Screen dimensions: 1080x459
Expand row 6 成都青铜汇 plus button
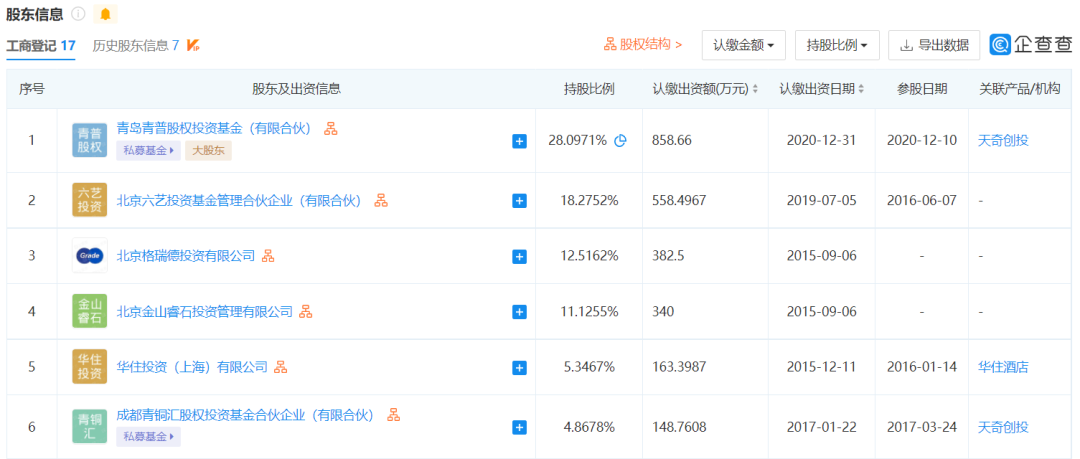pyautogui.click(x=519, y=428)
